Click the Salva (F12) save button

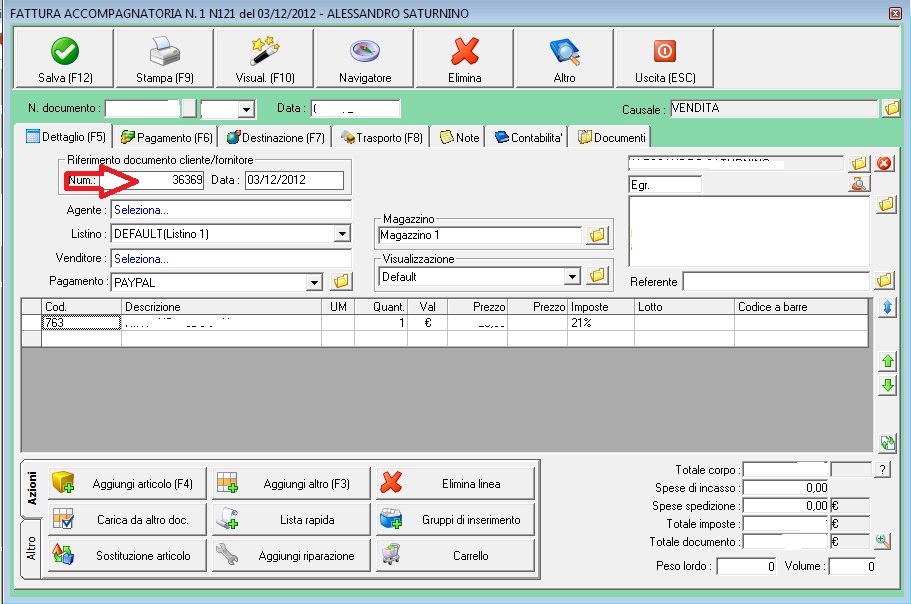65,58
